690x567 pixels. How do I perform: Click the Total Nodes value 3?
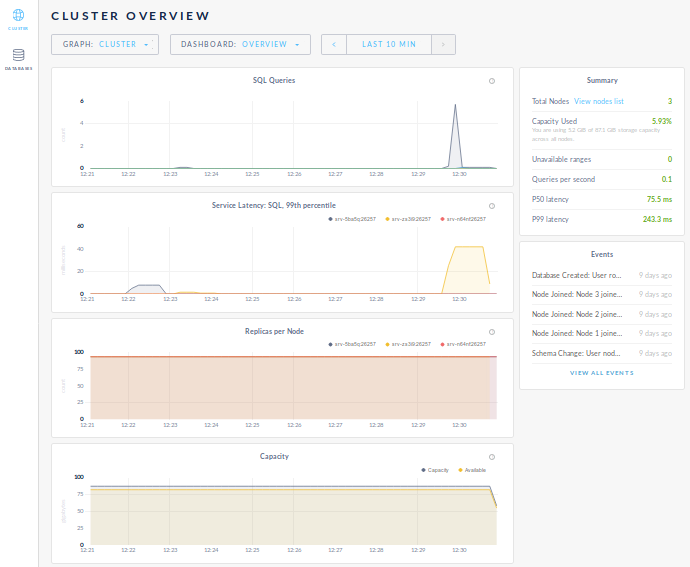[670, 101]
